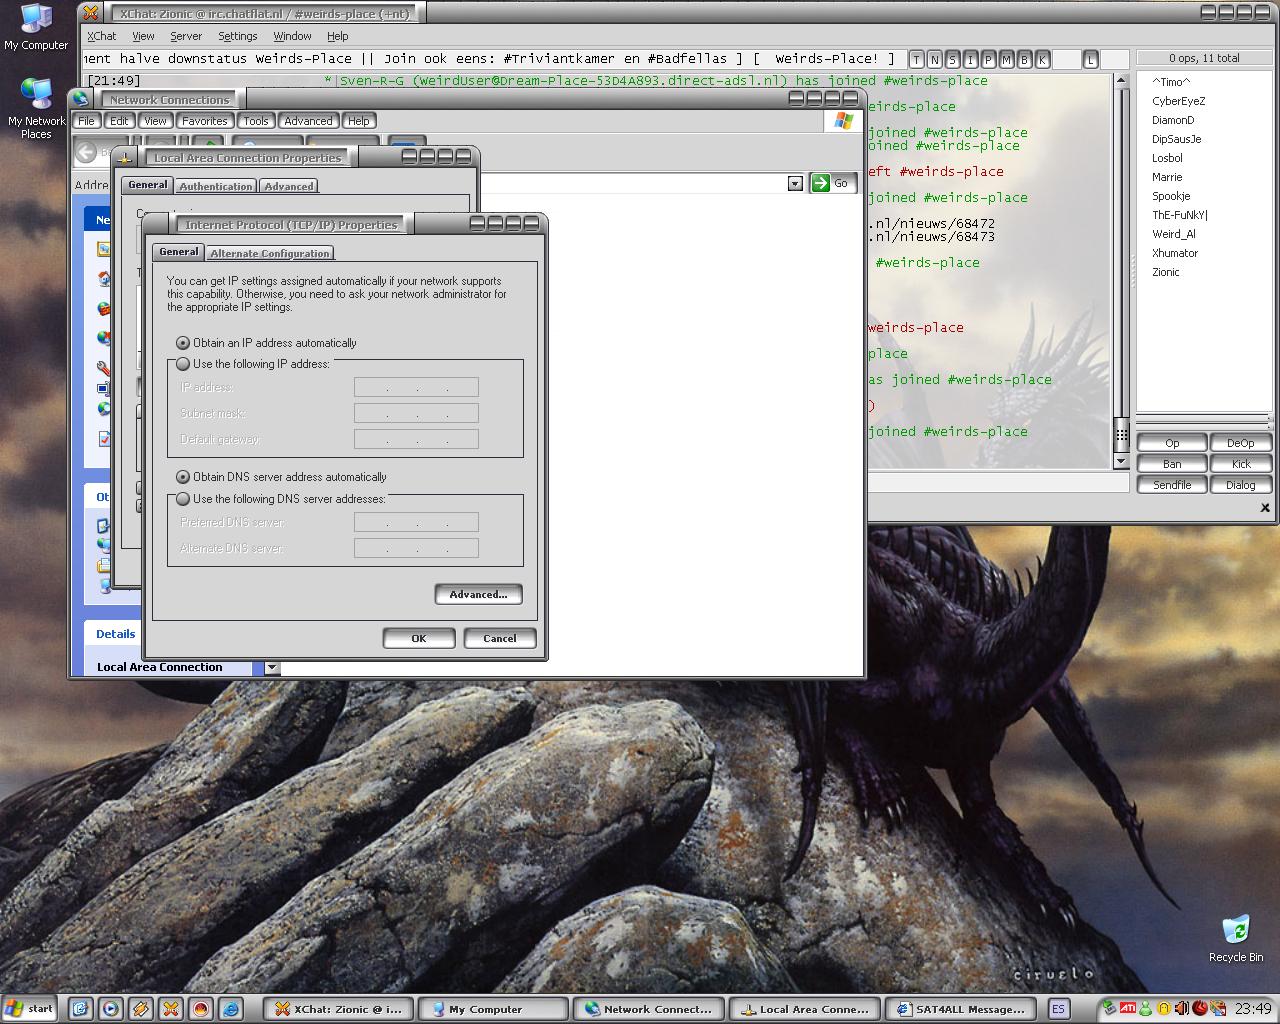Click the XChat title bar icon
This screenshot has height=1024, width=1280.
[91, 13]
